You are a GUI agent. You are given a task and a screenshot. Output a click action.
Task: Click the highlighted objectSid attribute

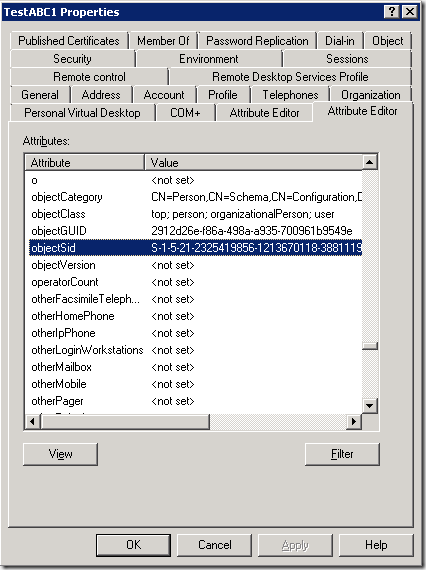[x=196, y=248]
